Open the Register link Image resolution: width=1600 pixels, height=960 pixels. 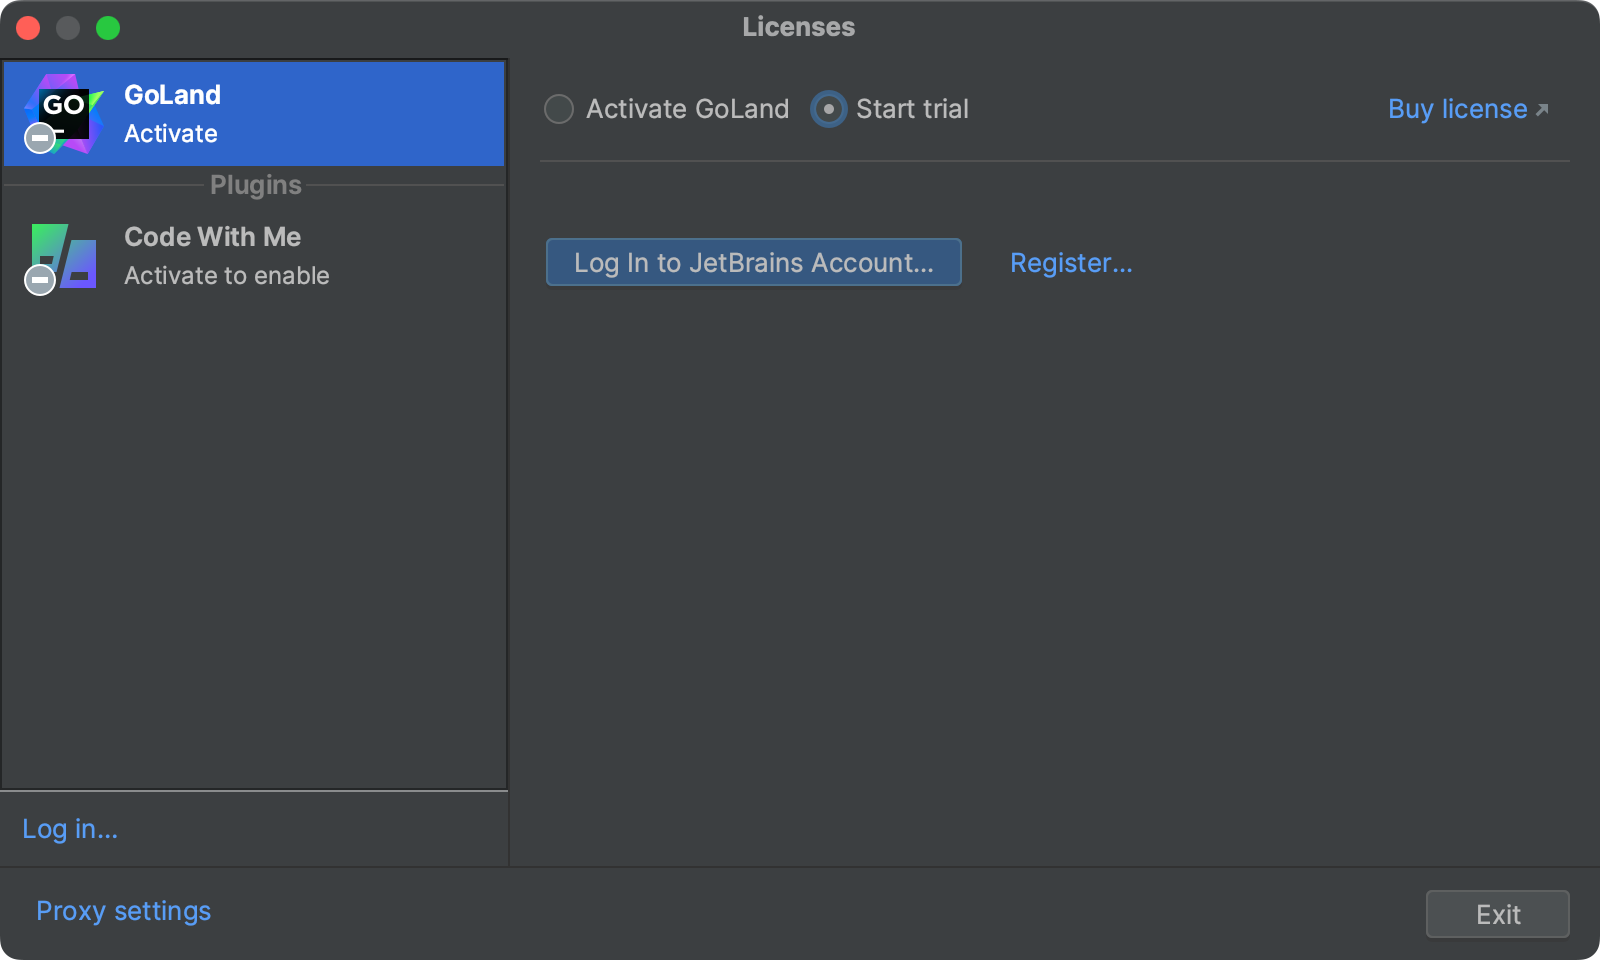tap(1071, 263)
